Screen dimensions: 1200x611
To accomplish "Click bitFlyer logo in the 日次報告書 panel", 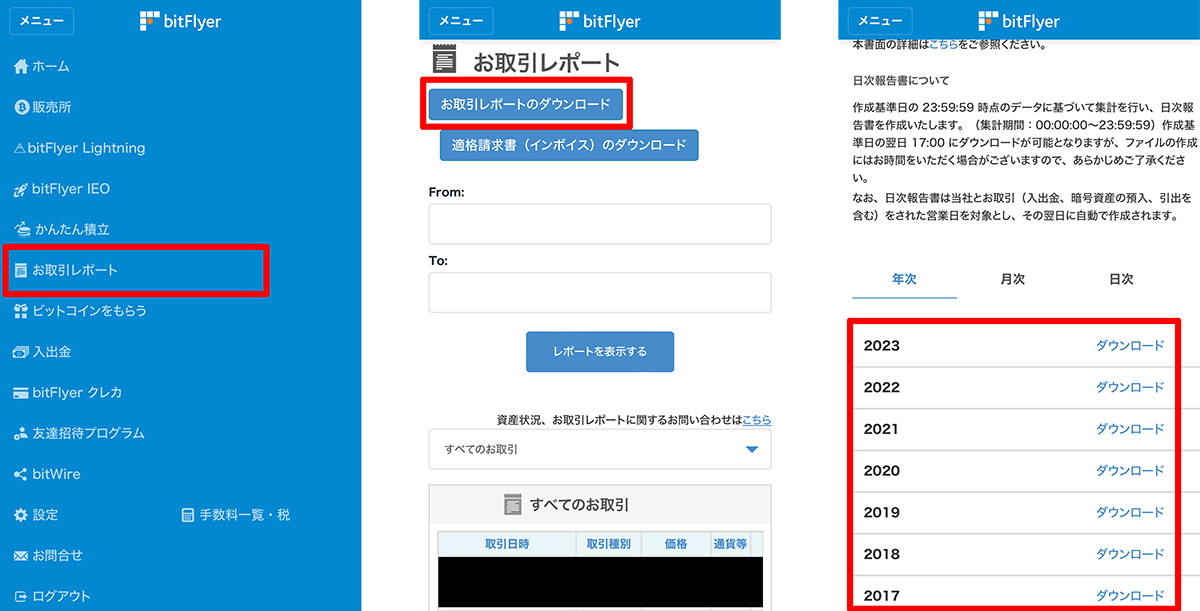I will point(1019,21).
